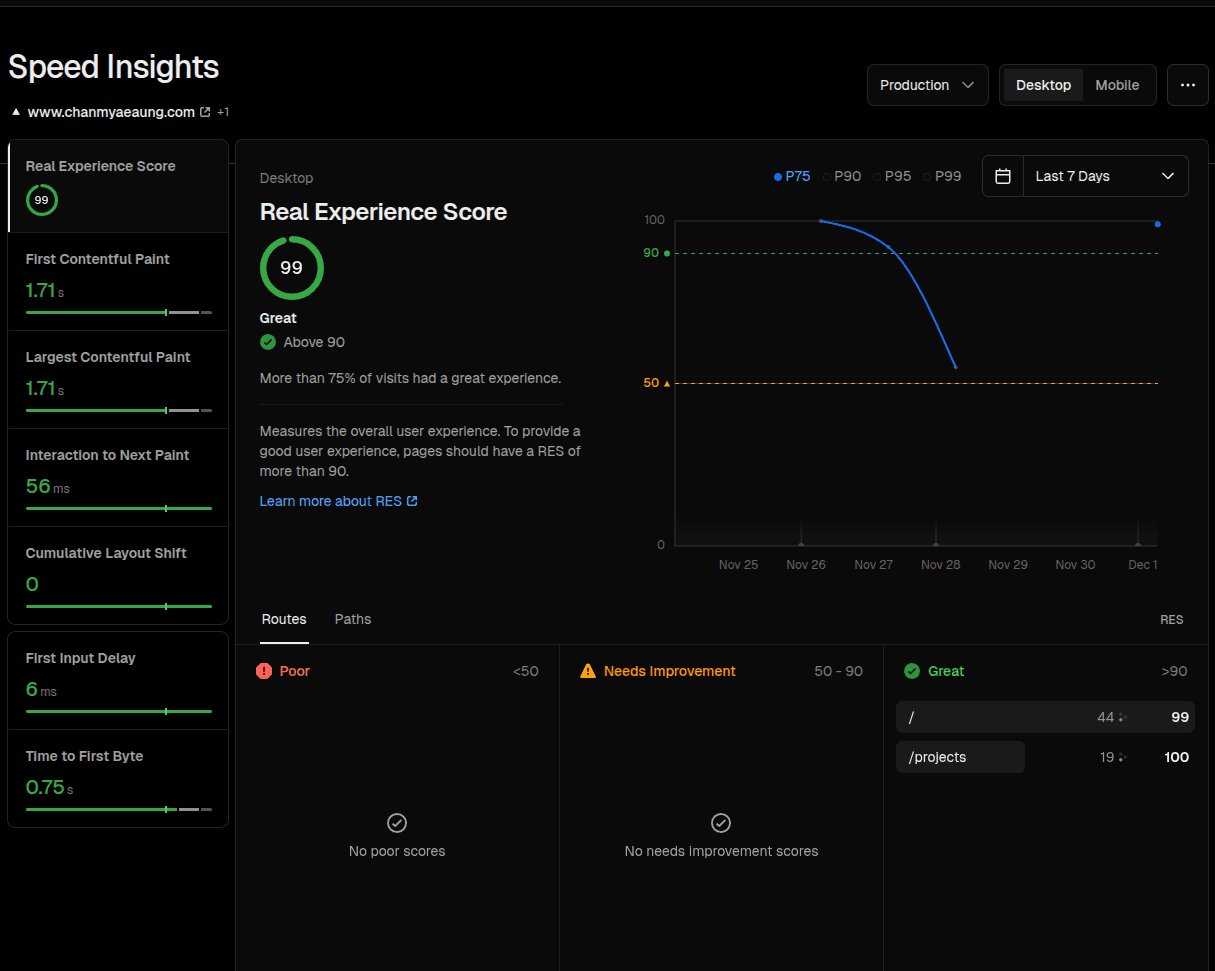Viewport: 1215px width, 971px height.
Task: Click the warning triangle beside Needs Improvement
Action: pos(587,671)
